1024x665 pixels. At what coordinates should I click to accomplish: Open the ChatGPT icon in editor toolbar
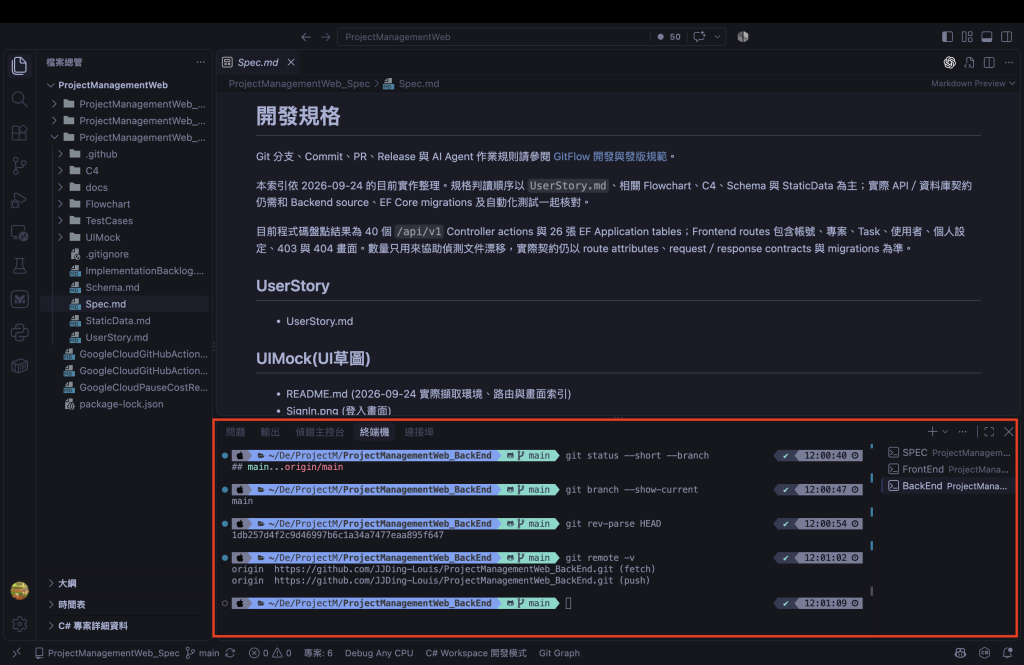click(950, 62)
